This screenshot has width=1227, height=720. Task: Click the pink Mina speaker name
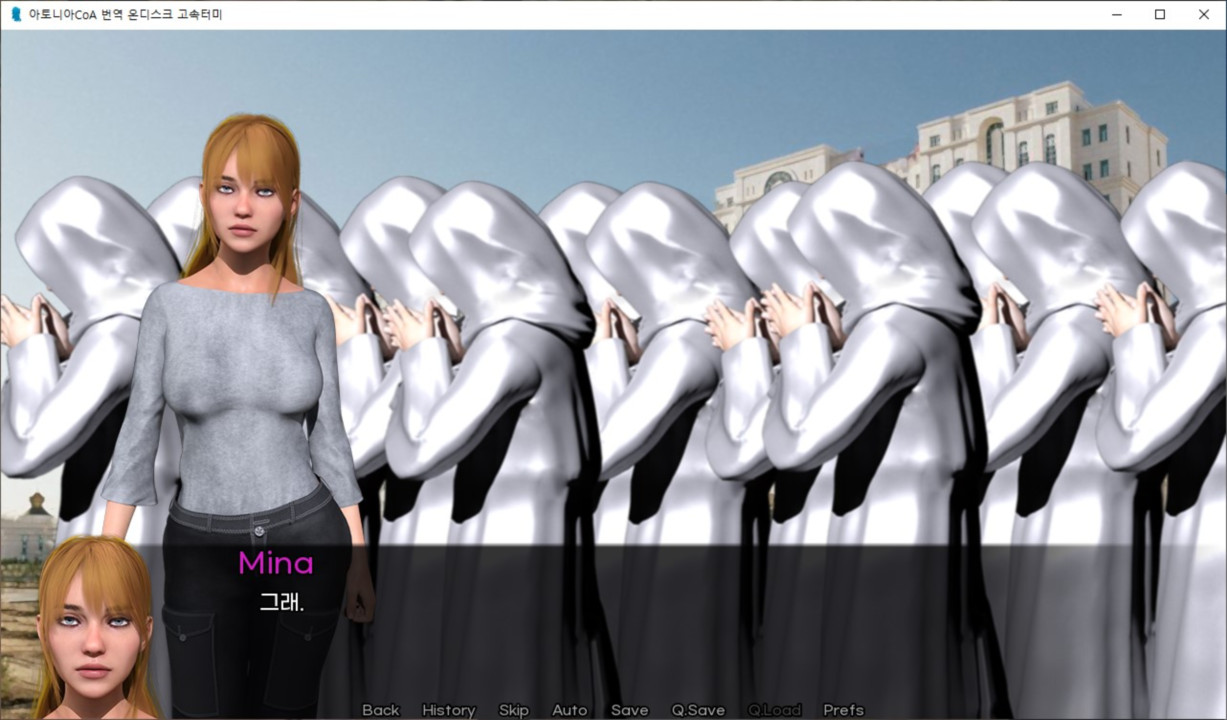[x=275, y=564]
